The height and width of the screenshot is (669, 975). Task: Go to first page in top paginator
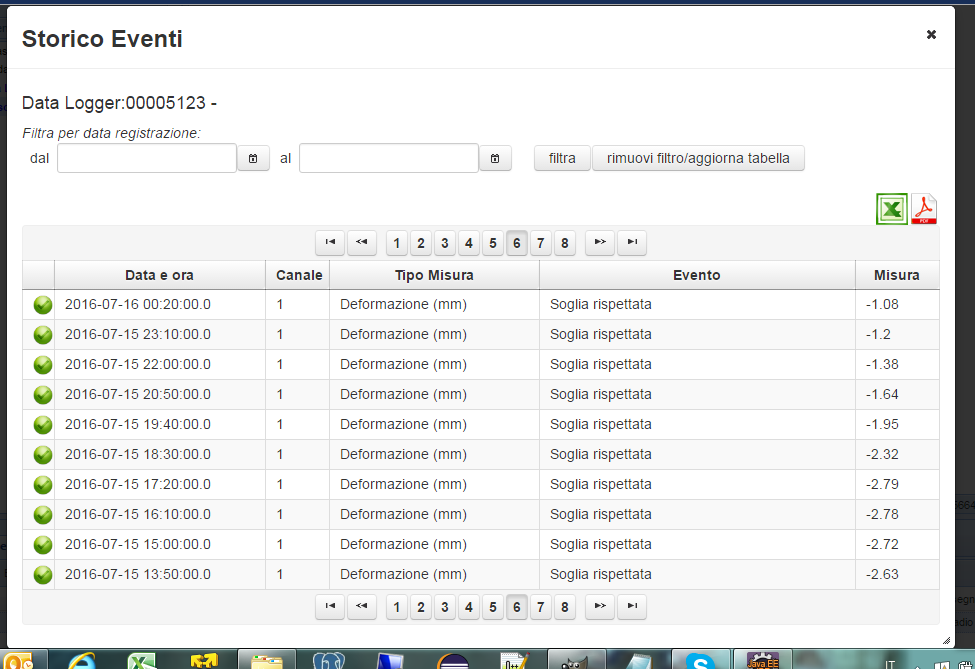tap(329, 242)
